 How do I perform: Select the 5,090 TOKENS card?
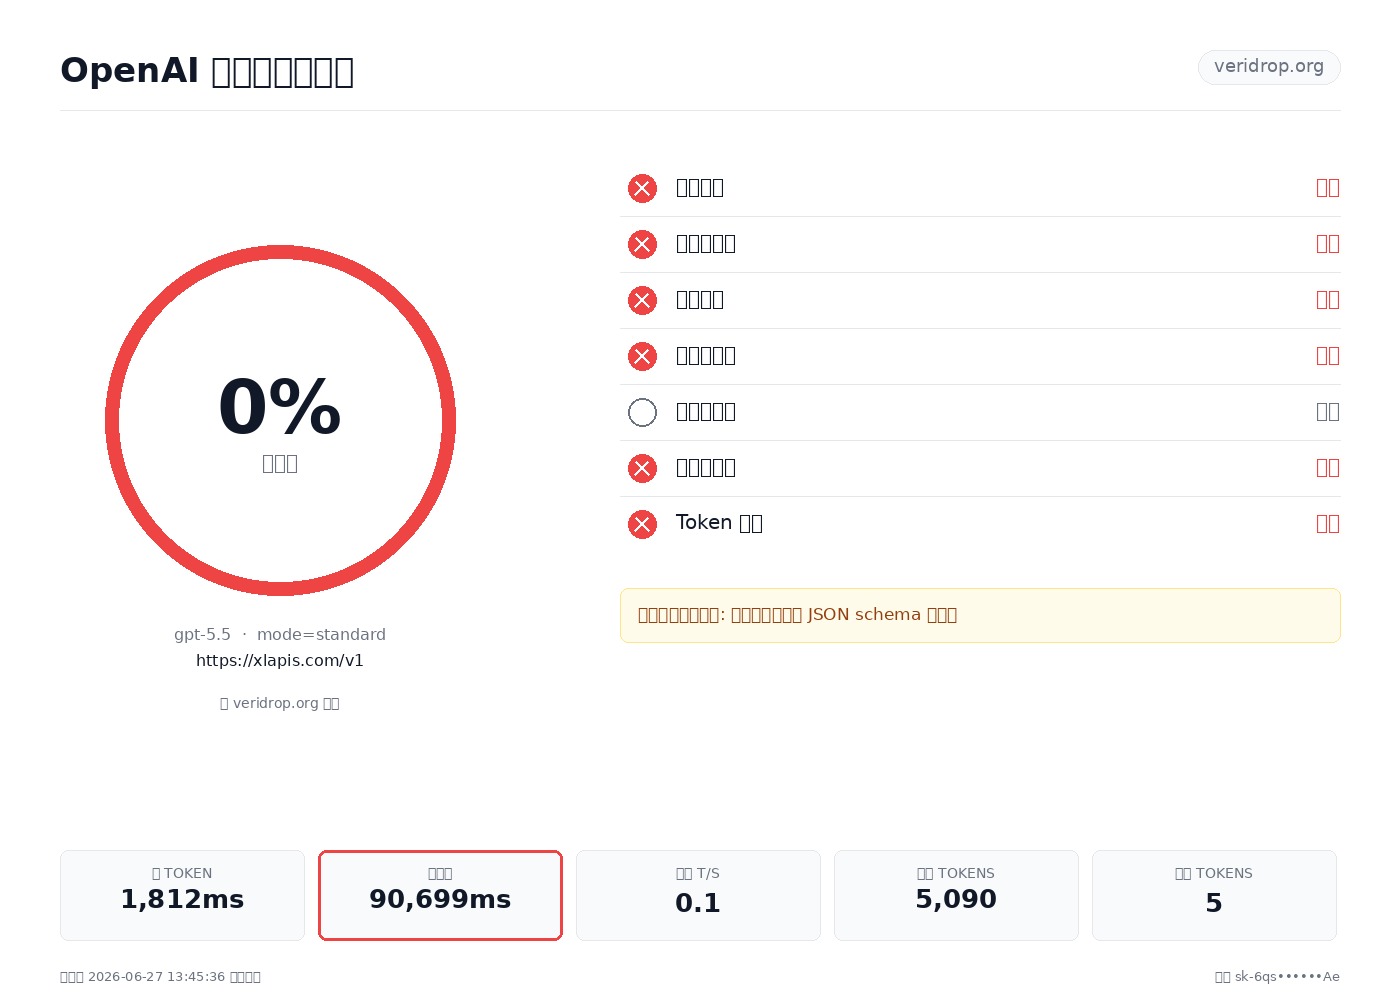pos(956,895)
